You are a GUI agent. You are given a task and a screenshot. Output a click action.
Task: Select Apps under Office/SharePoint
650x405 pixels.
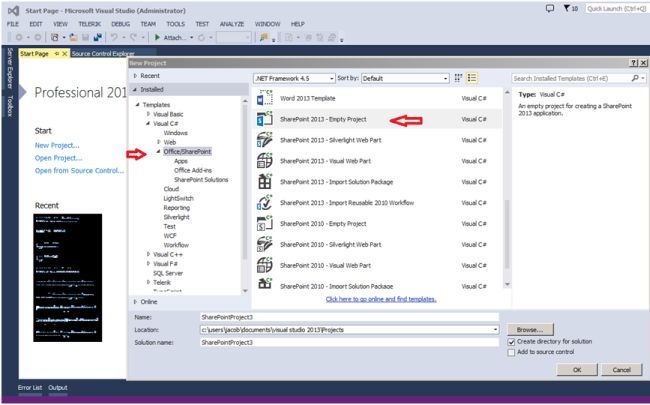181,161
